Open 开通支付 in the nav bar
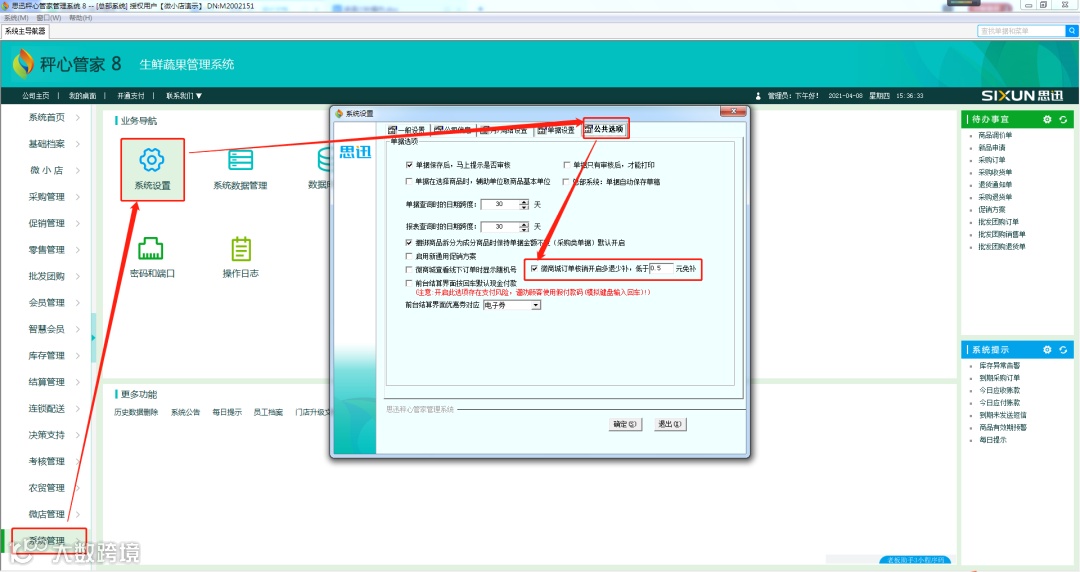 [x=131, y=96]
